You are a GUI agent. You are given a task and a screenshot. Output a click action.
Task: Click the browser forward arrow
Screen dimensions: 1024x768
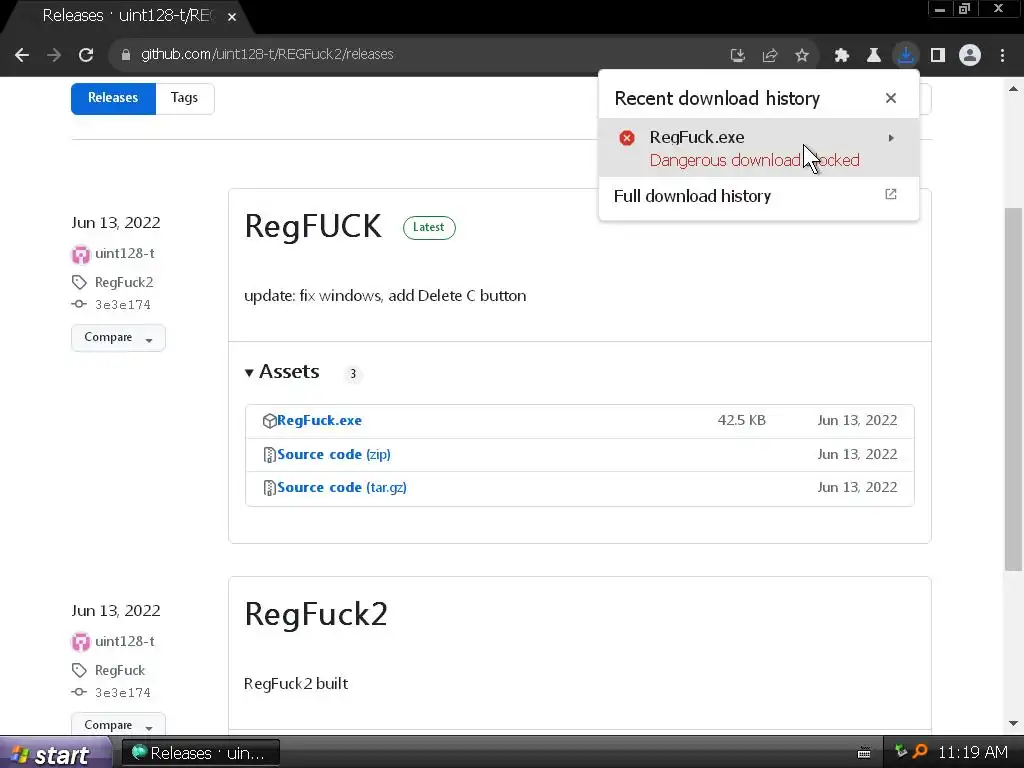pos(54,55)
